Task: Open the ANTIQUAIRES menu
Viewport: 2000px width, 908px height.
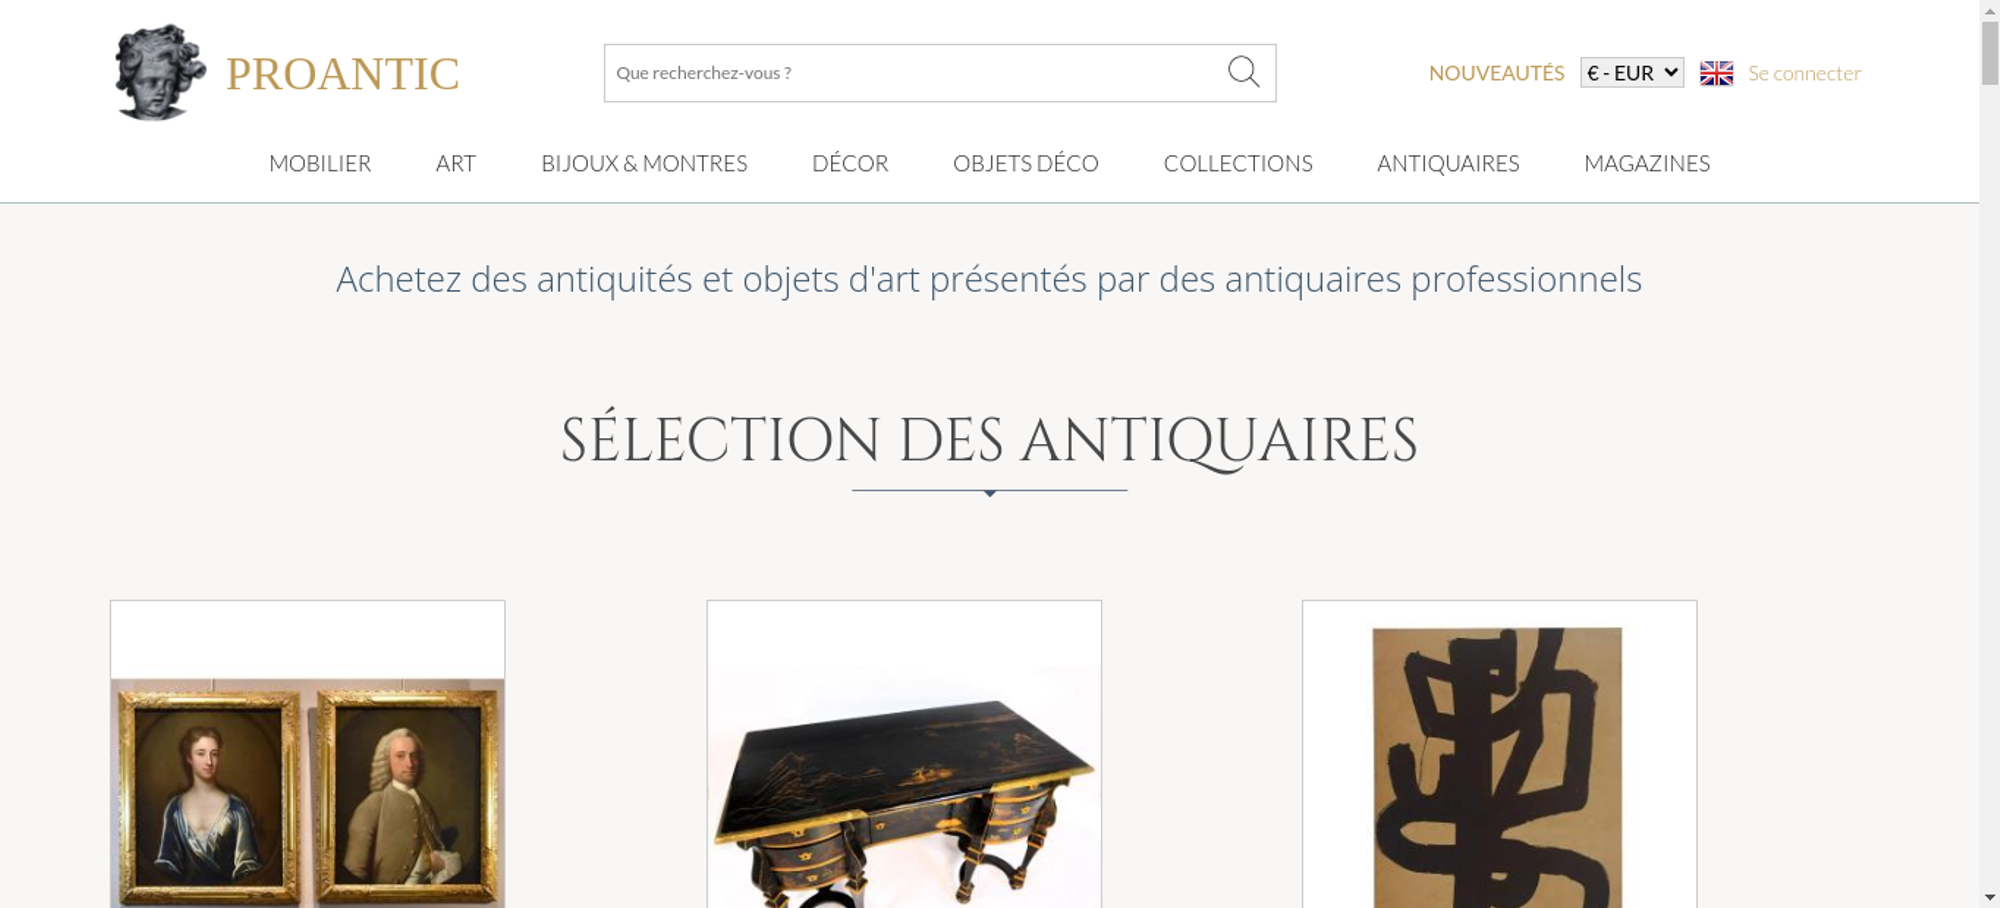Action: pyautogui.click(x=1448, y=163)
